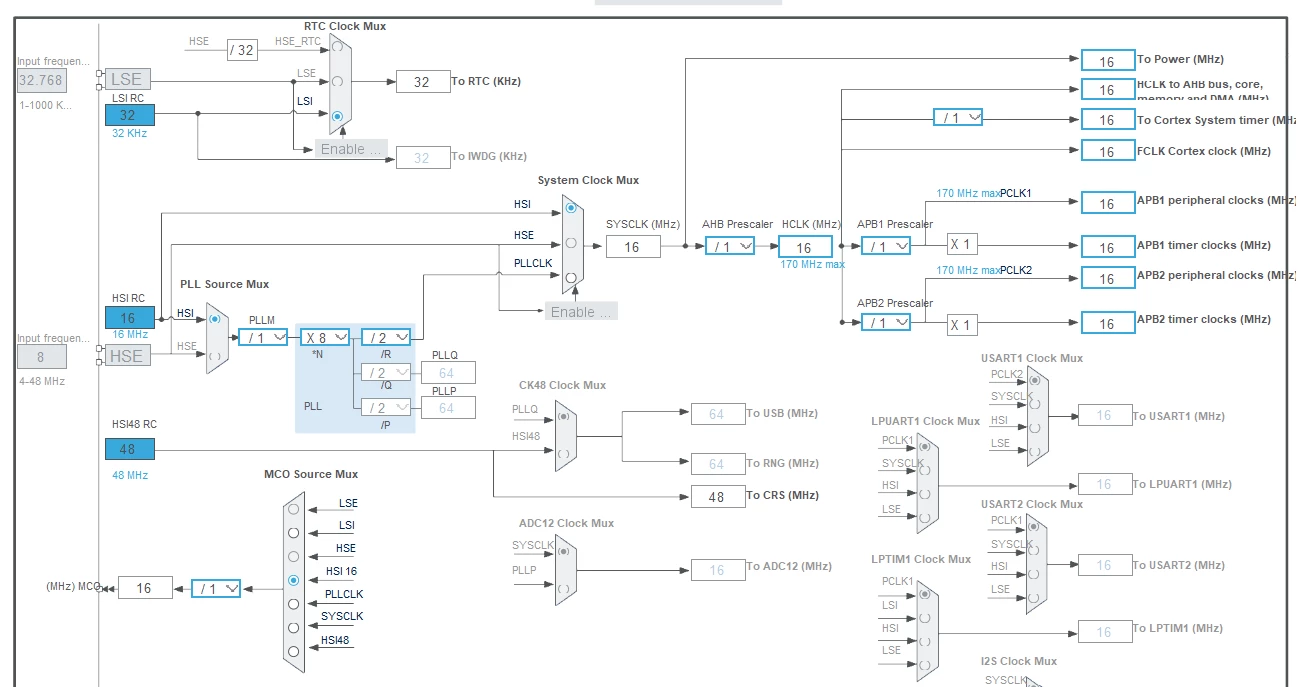Image resolution: width=1307 pixels, height=687 pixels.
Task: Click the HSI48 RC 48 block
Action: coord(128,450)
